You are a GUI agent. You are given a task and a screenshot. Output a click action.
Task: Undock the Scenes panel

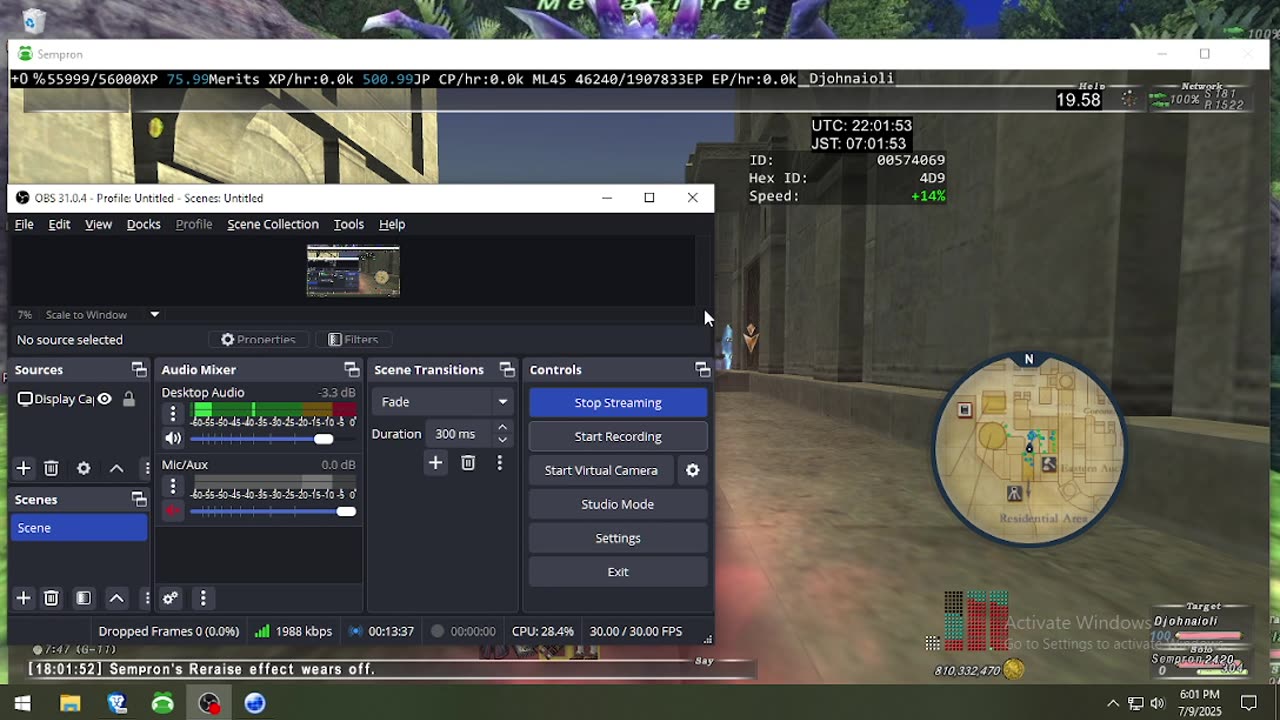(139, 500)
